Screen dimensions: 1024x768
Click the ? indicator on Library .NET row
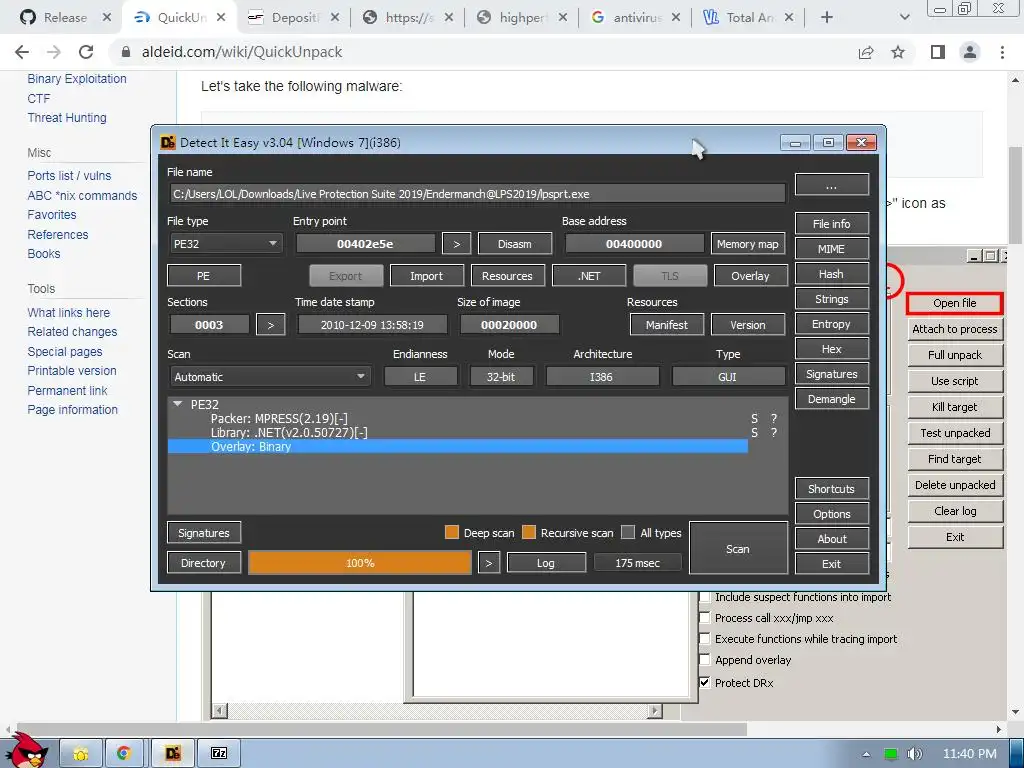[x=774, y=433]
